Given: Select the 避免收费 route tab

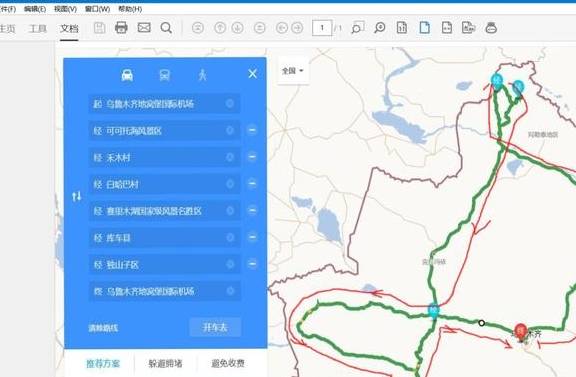Looking at the screenshot, I should click(228, 363).
